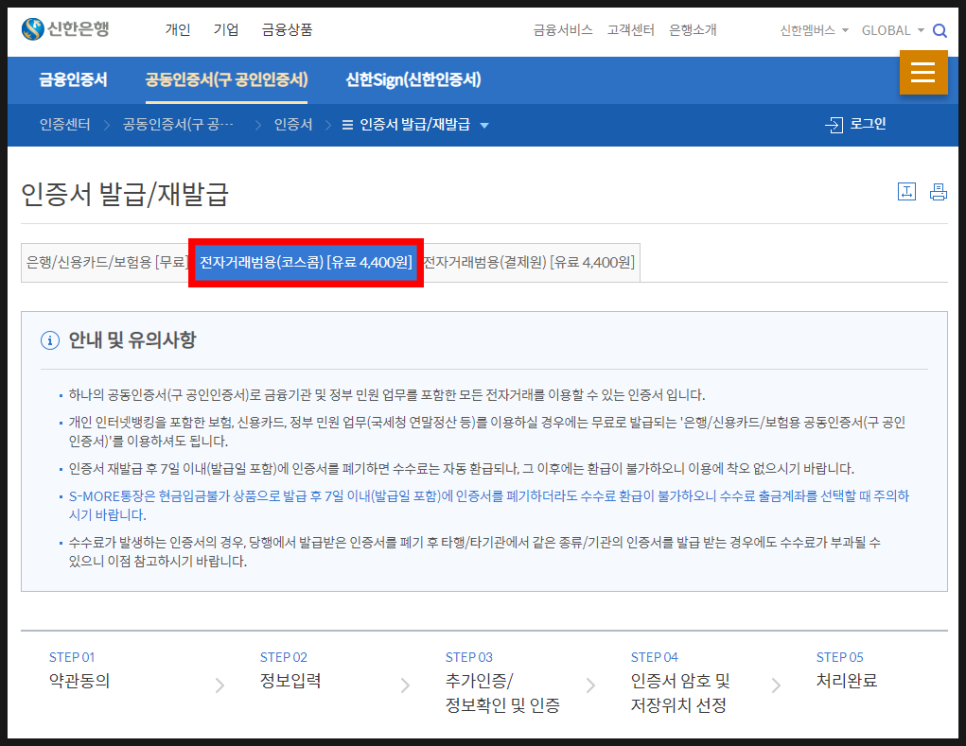The image size is (966, 746).
Task: Click the 로그인 arrow icon
Action: 832,124
